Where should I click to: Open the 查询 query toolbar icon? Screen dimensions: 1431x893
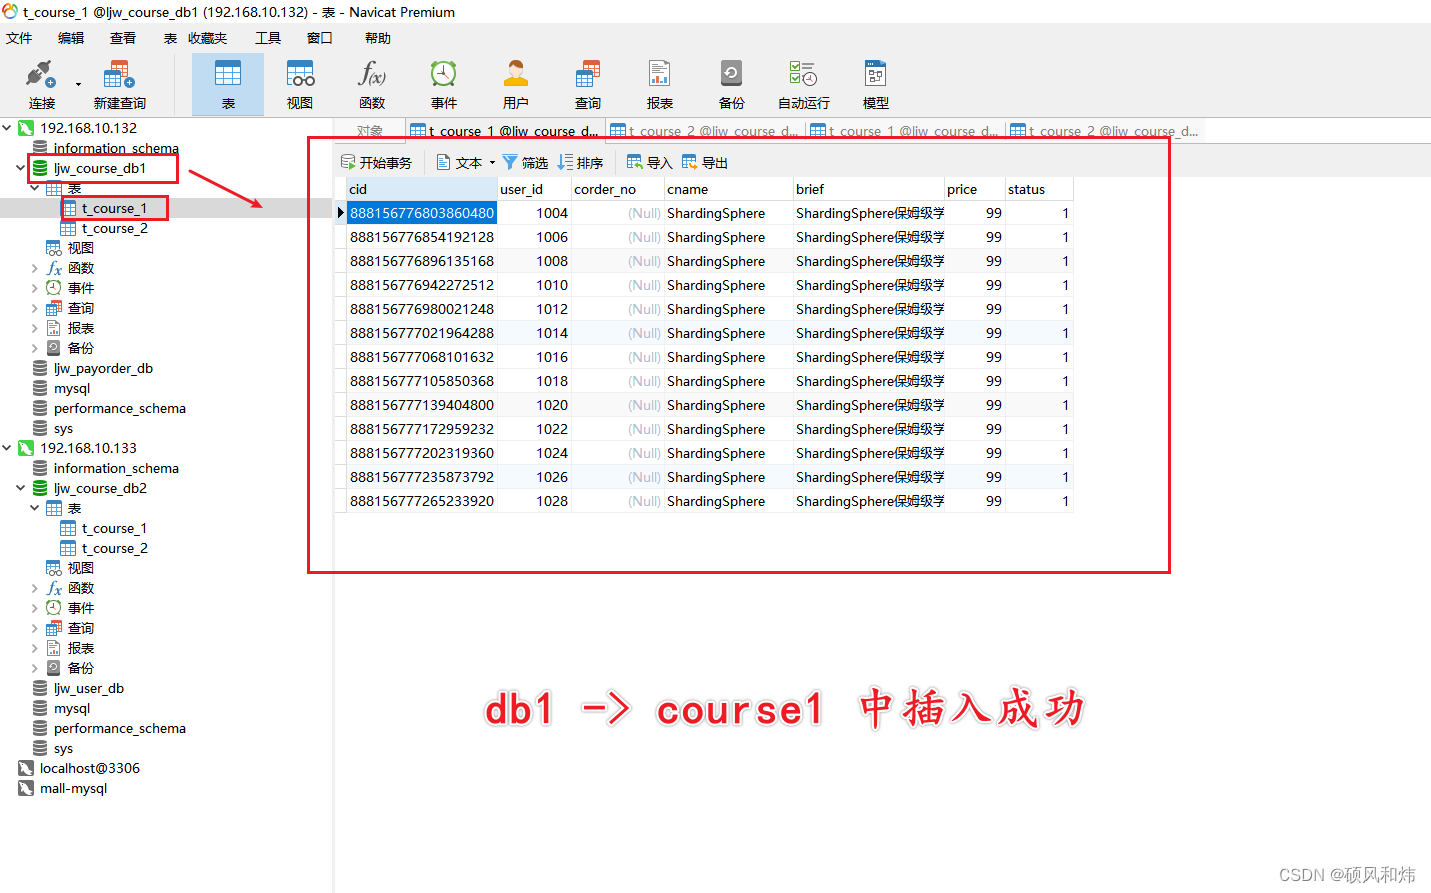[x=588, y=84]
